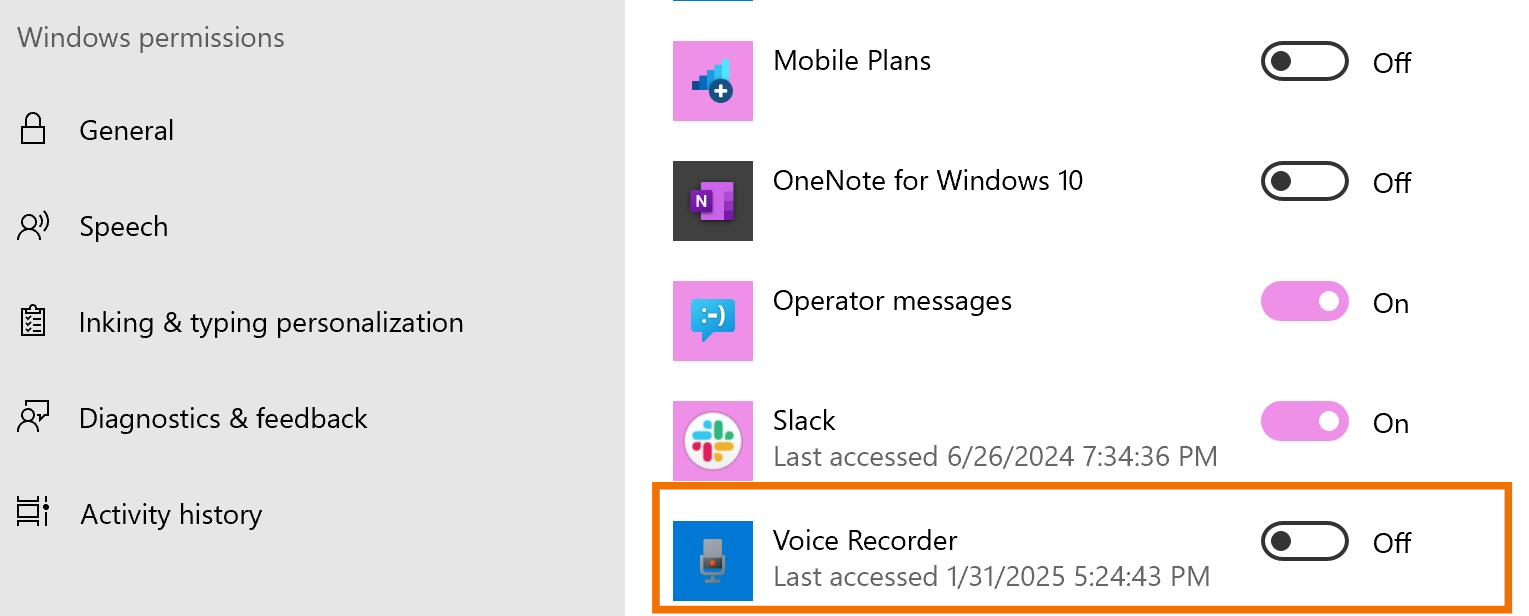This screenshot has width=1529, height=616.
Task: Click the Voice Recorder last accessed text
Action: point(991,577)
